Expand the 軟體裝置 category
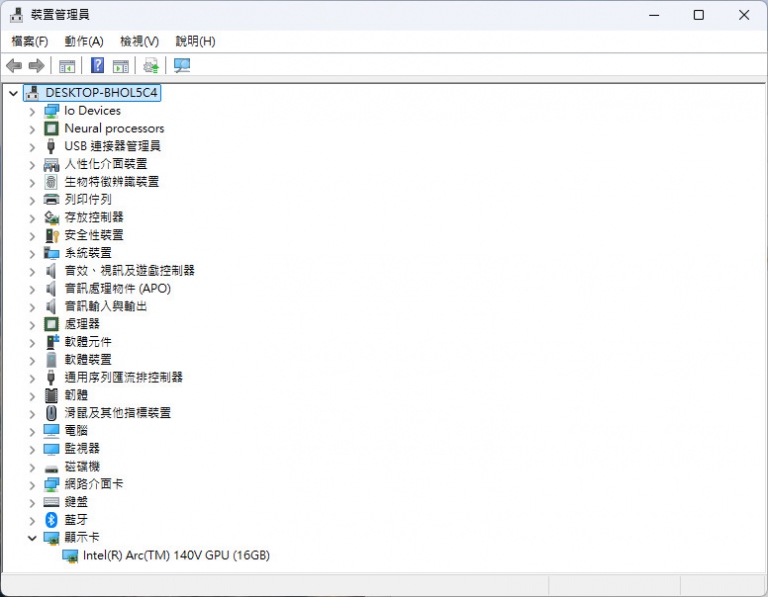This screenshot has height=597, width=768. point(32,360)
